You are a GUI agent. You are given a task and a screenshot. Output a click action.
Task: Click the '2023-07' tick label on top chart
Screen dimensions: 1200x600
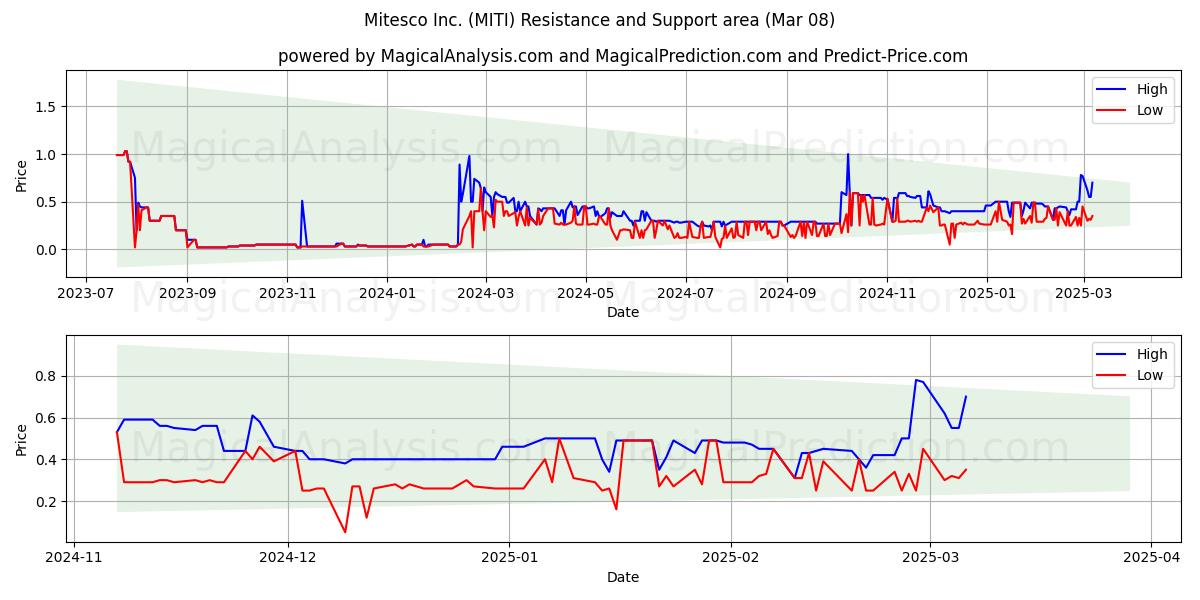pyautogui.click(x=86, y=293)
